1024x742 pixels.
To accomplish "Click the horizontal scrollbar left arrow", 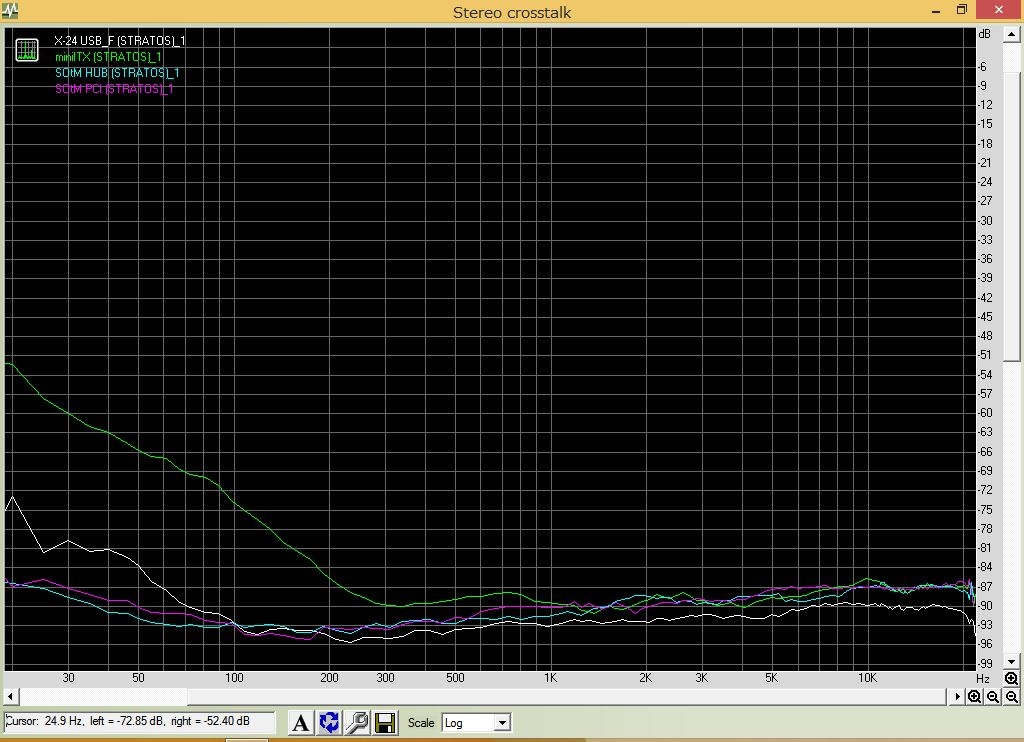I will coord(11,697).
